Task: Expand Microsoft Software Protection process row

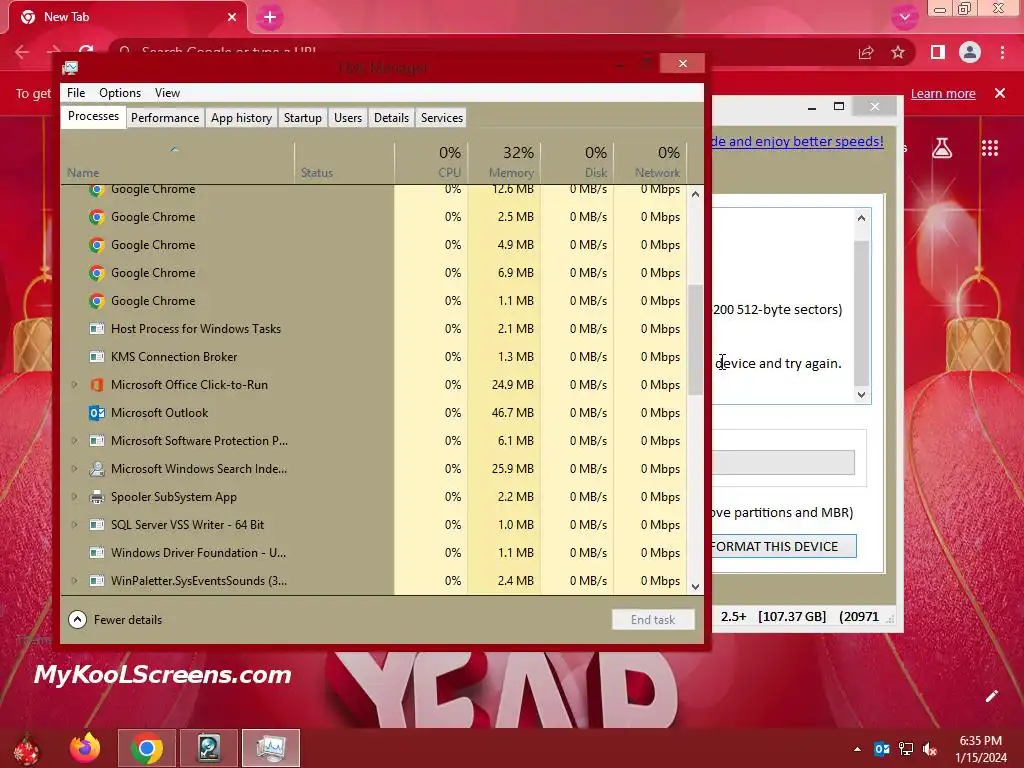Action: click(x=74, y=441)
